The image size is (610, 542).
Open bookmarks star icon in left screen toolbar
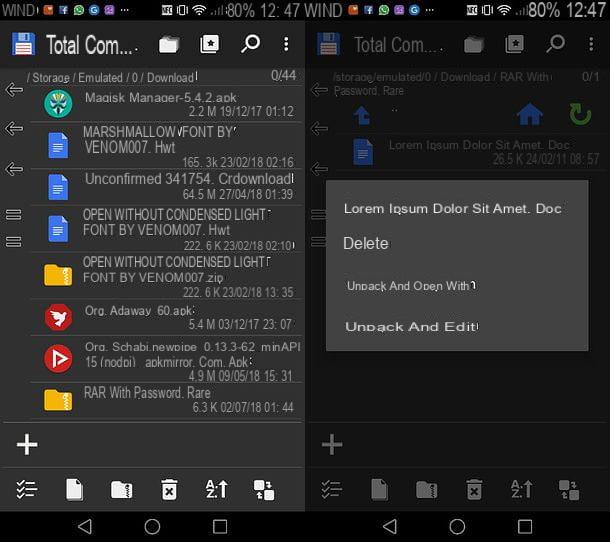(x=209, y=44)
